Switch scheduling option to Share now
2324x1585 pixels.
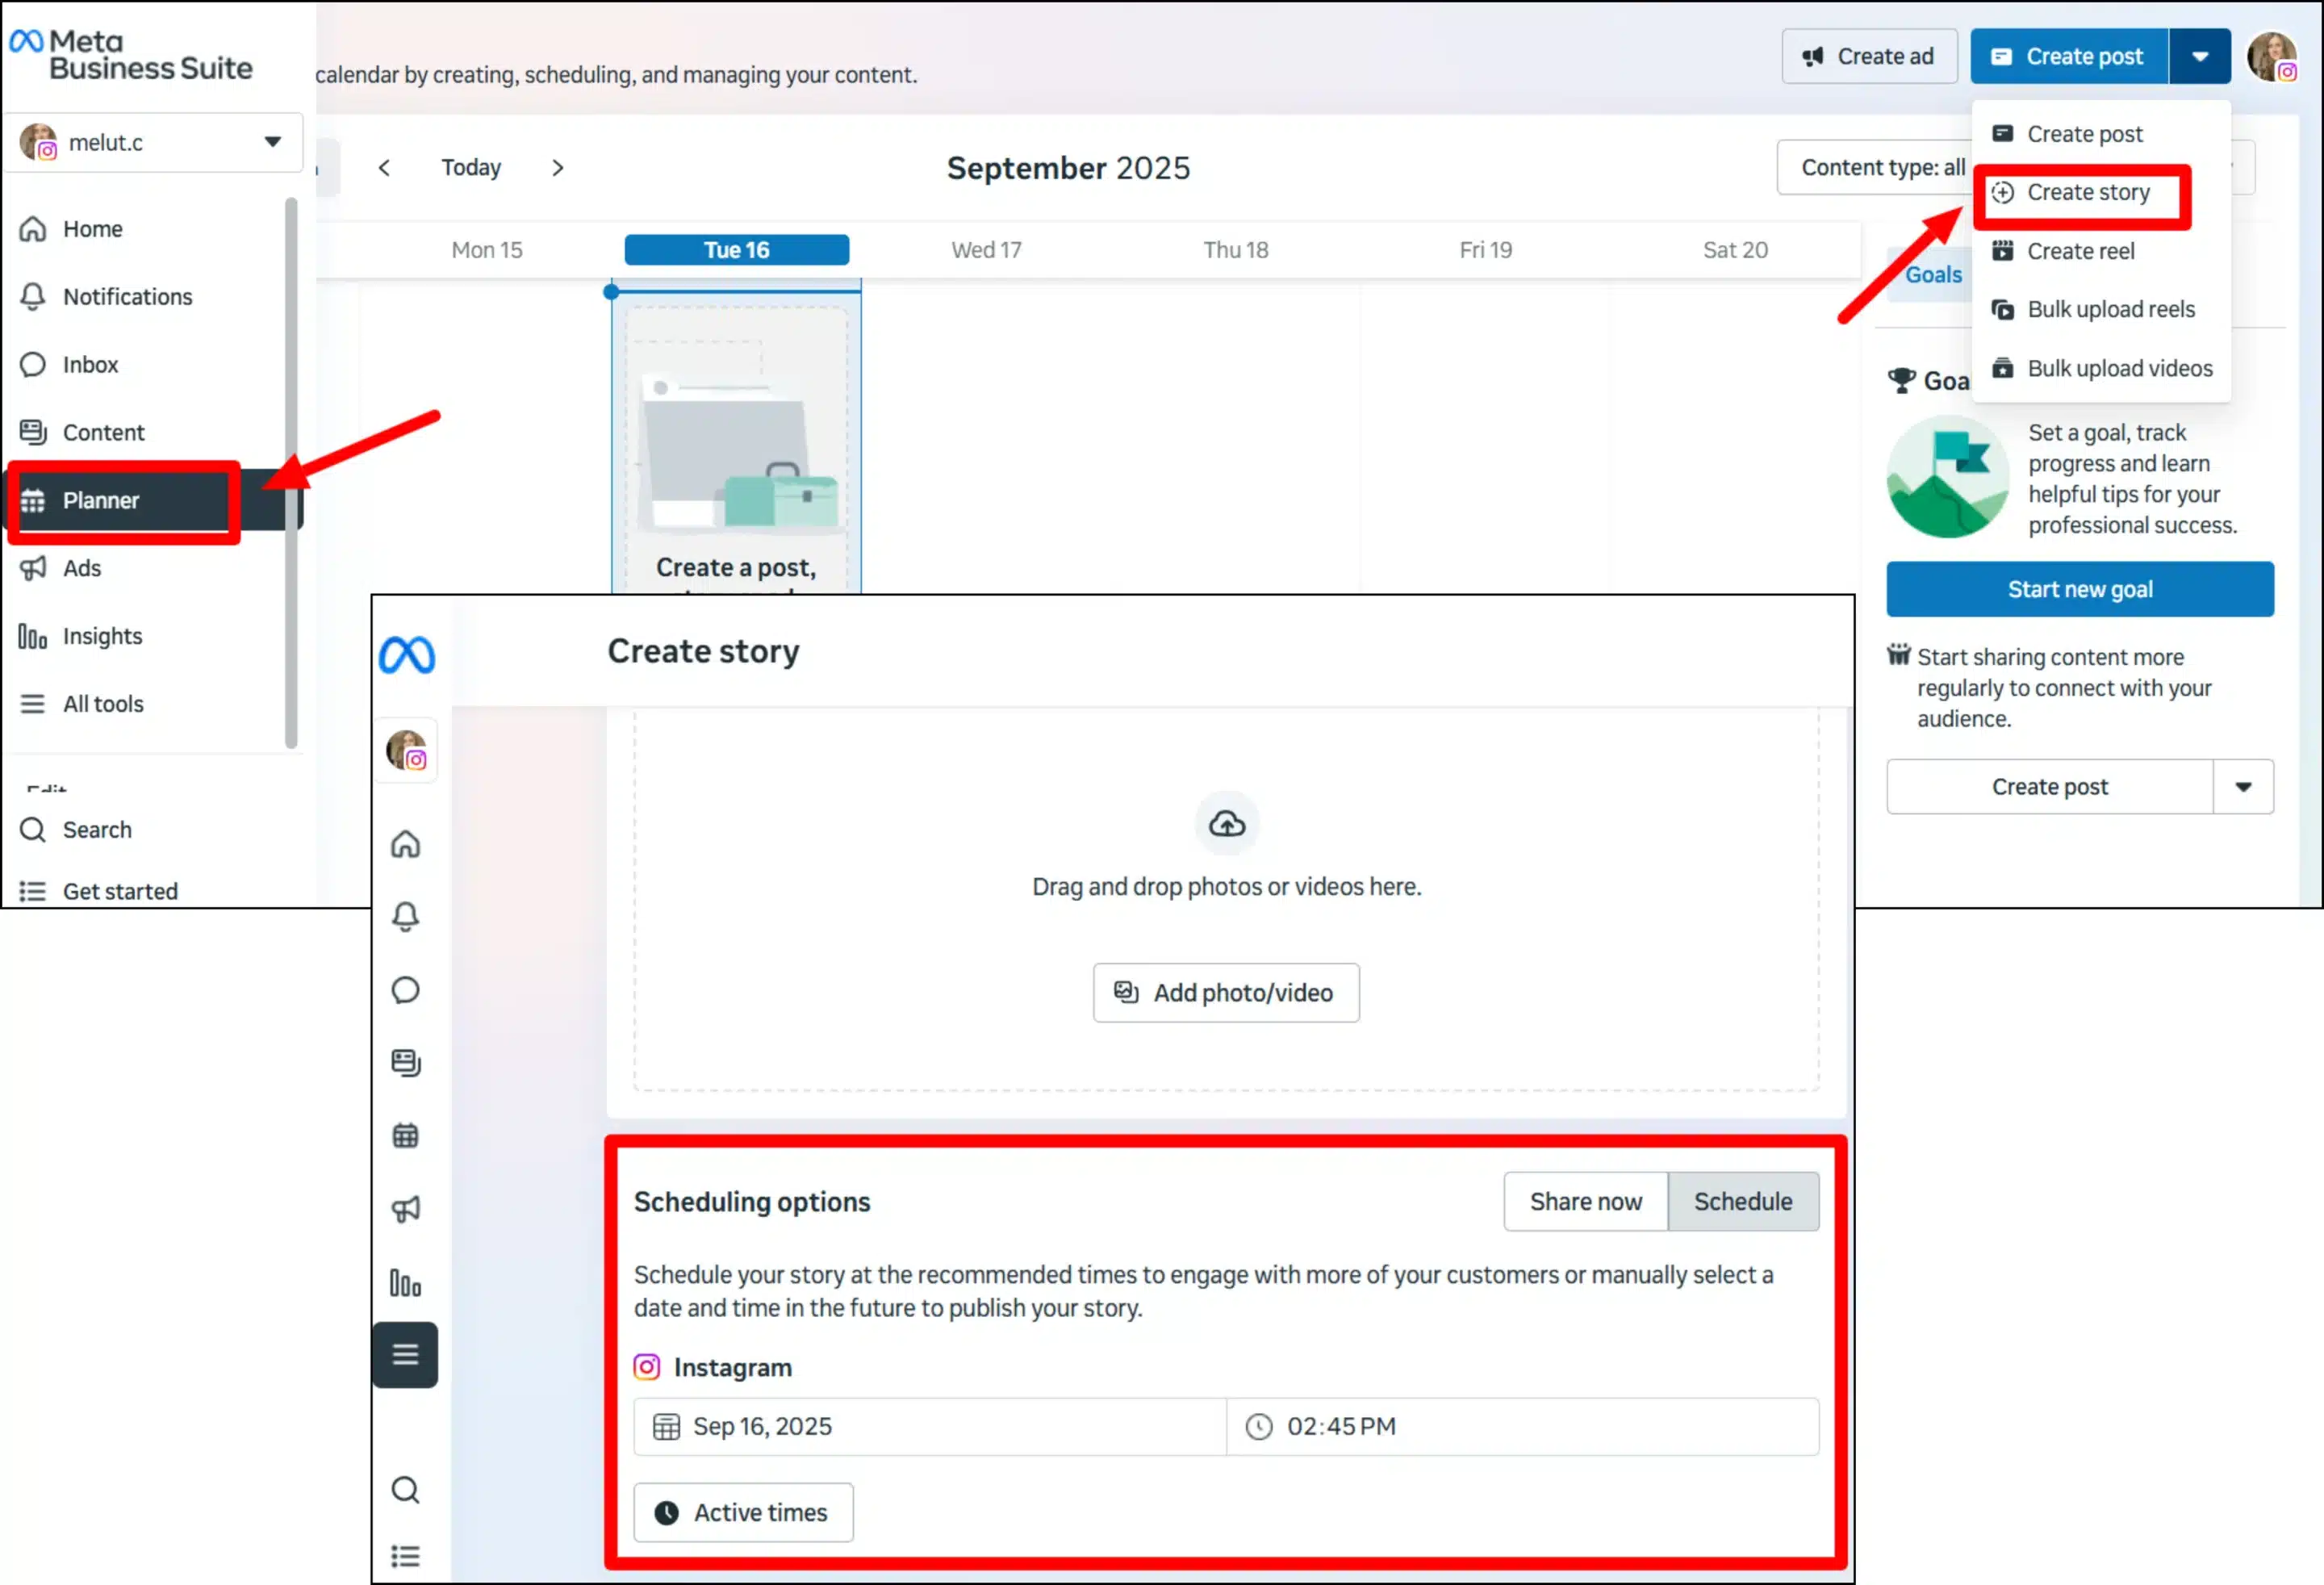pyautogui.click(x=1585, y=1201)
